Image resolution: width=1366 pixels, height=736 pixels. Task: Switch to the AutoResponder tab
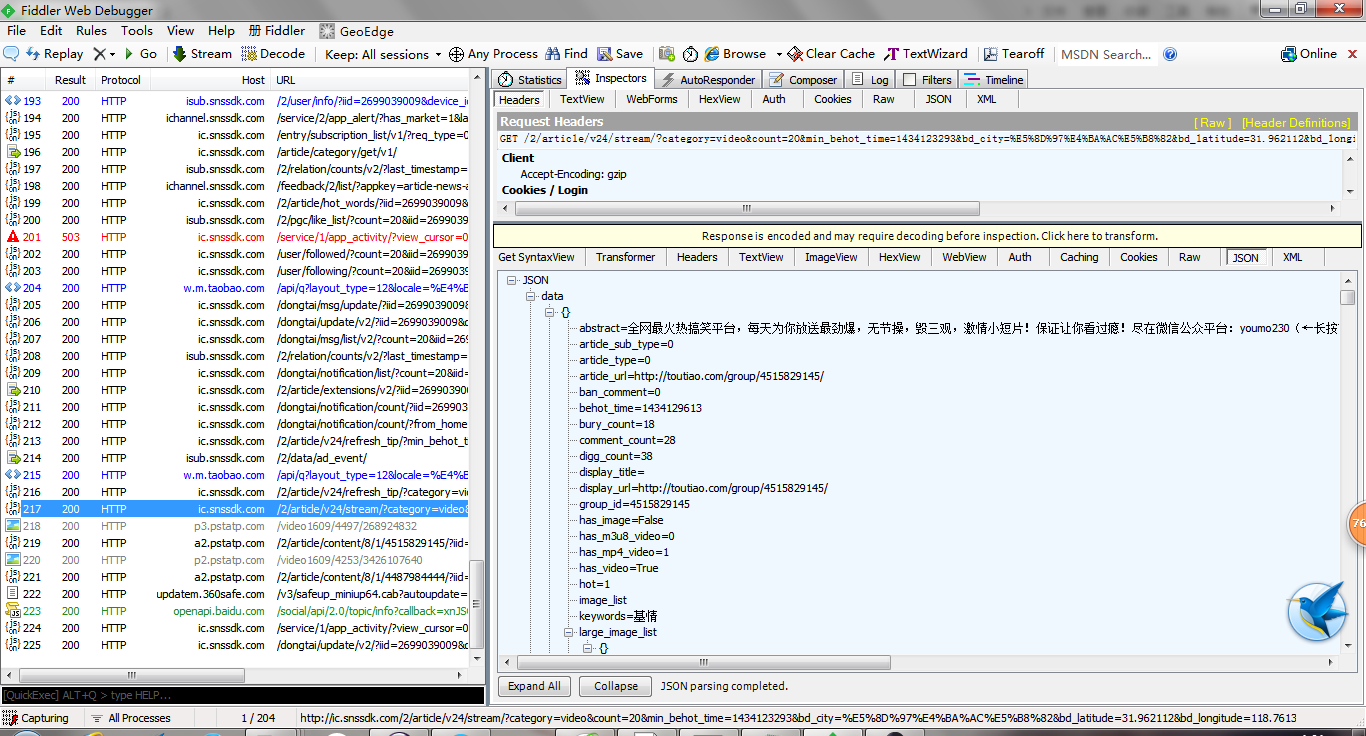708,79
